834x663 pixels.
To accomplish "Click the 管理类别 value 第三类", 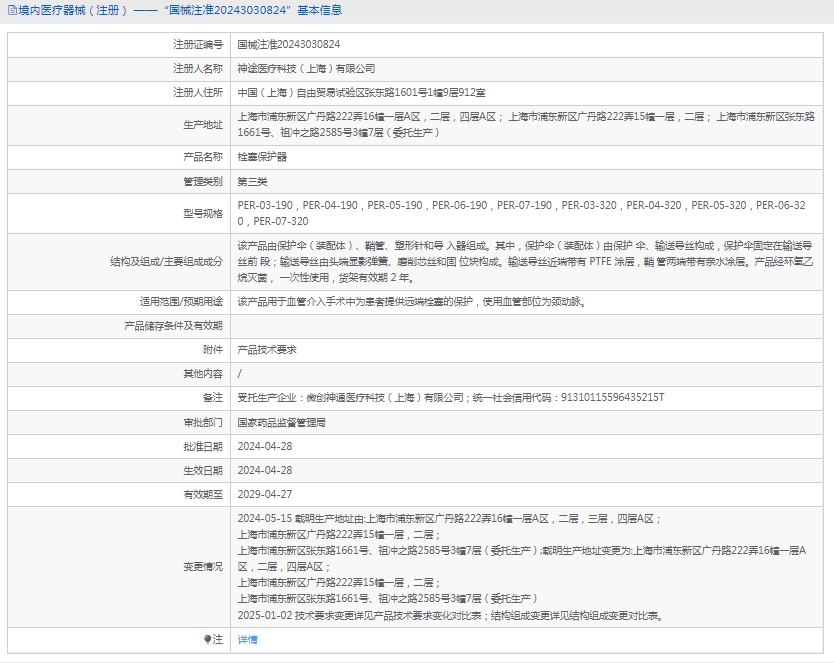I will point(252,181).
